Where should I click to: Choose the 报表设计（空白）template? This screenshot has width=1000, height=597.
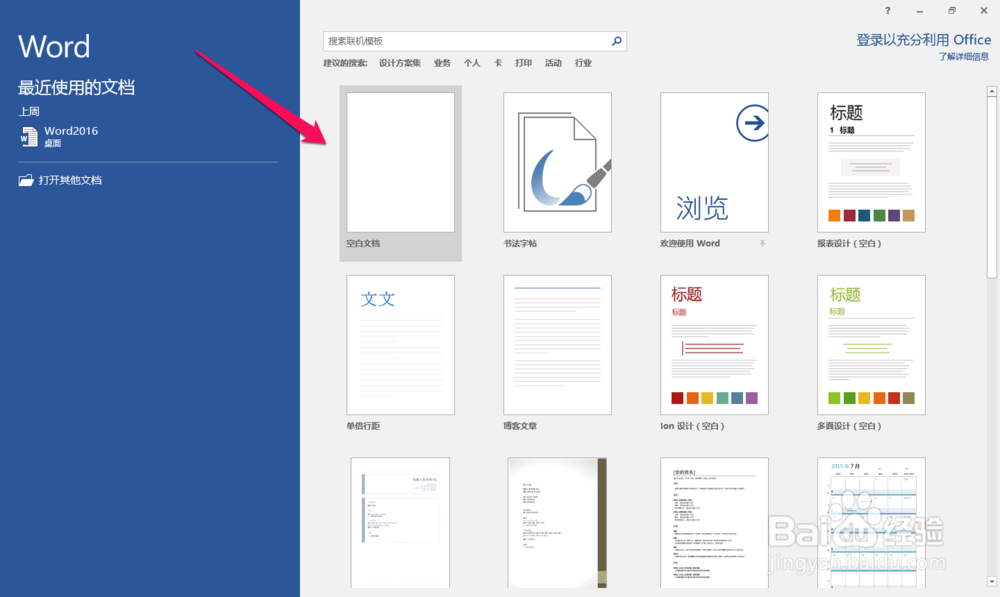click(x=871, y=163)
